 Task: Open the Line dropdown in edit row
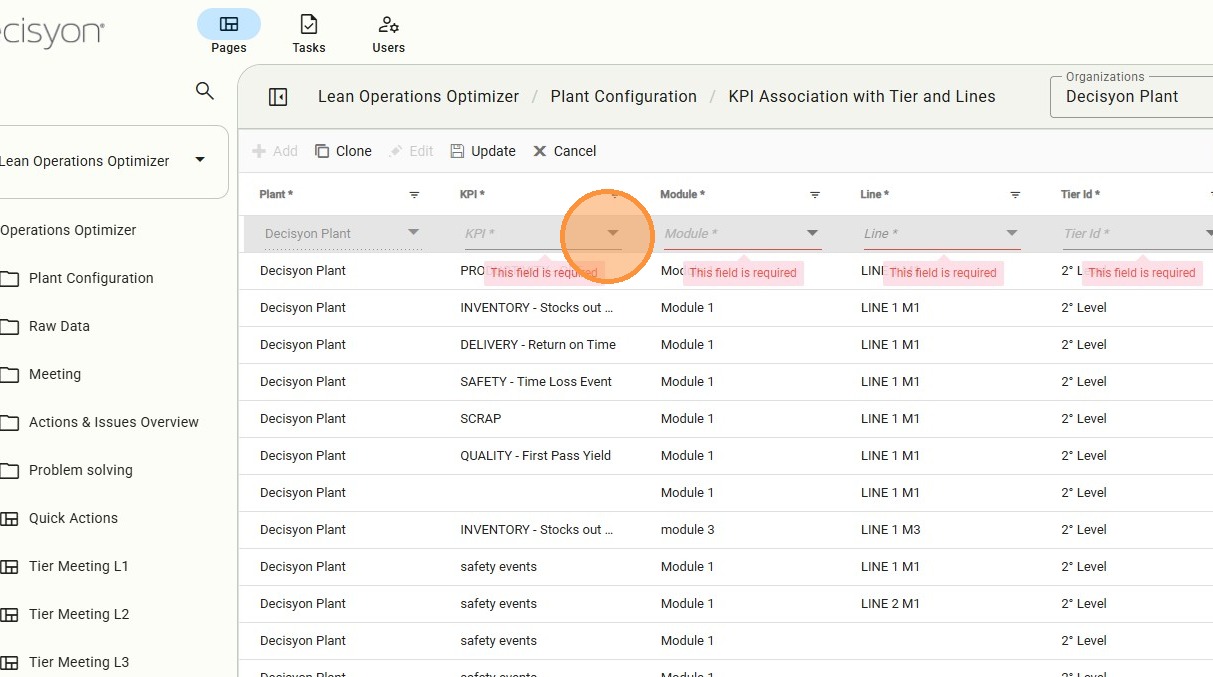(1011, 233)
